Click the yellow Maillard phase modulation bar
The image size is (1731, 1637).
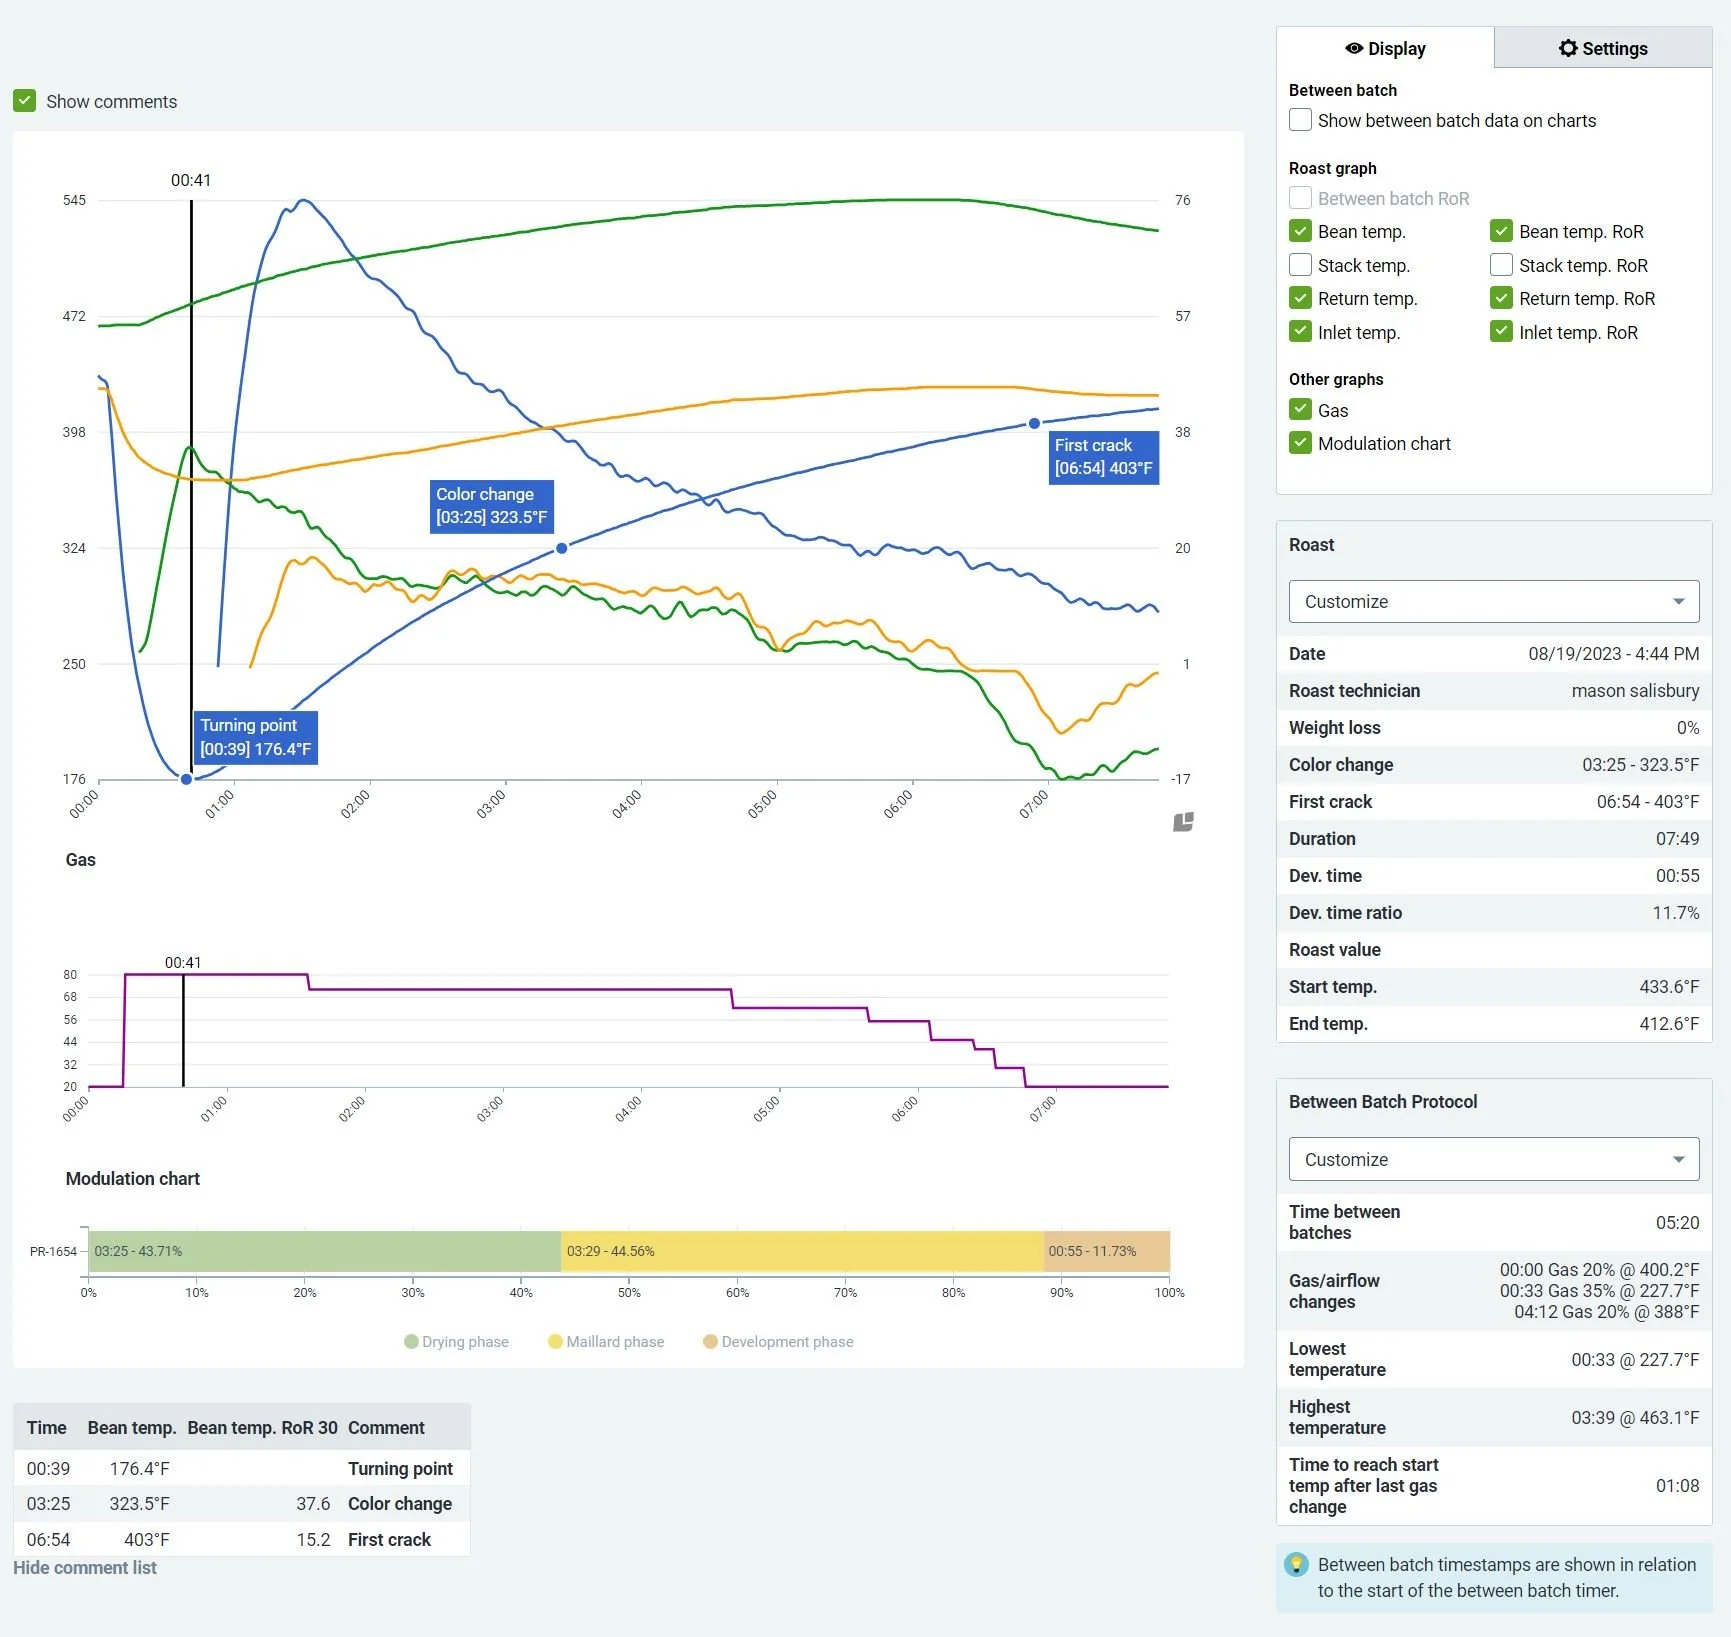pyautogui.click(x=802, y=1251)
